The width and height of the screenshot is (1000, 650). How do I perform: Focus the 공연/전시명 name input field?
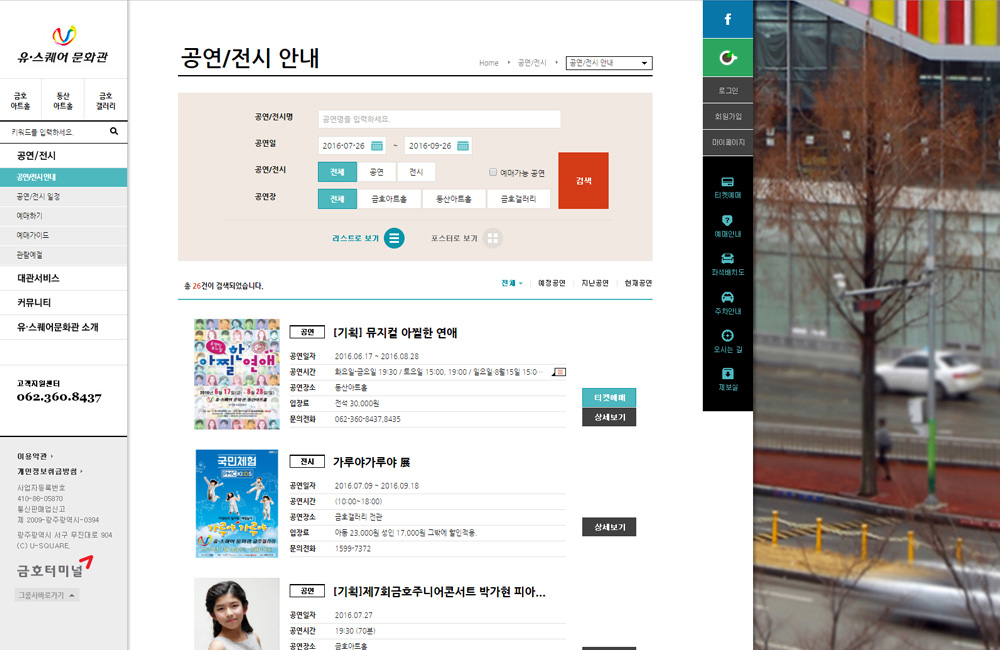439,119
